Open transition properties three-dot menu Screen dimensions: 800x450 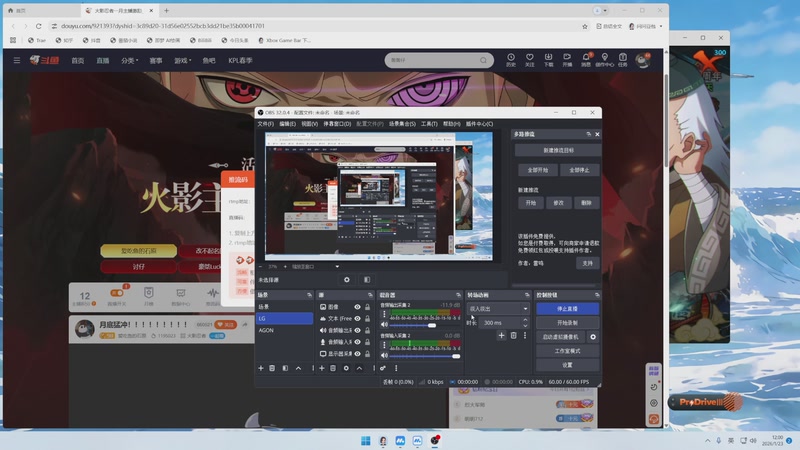tap(525, 335)
